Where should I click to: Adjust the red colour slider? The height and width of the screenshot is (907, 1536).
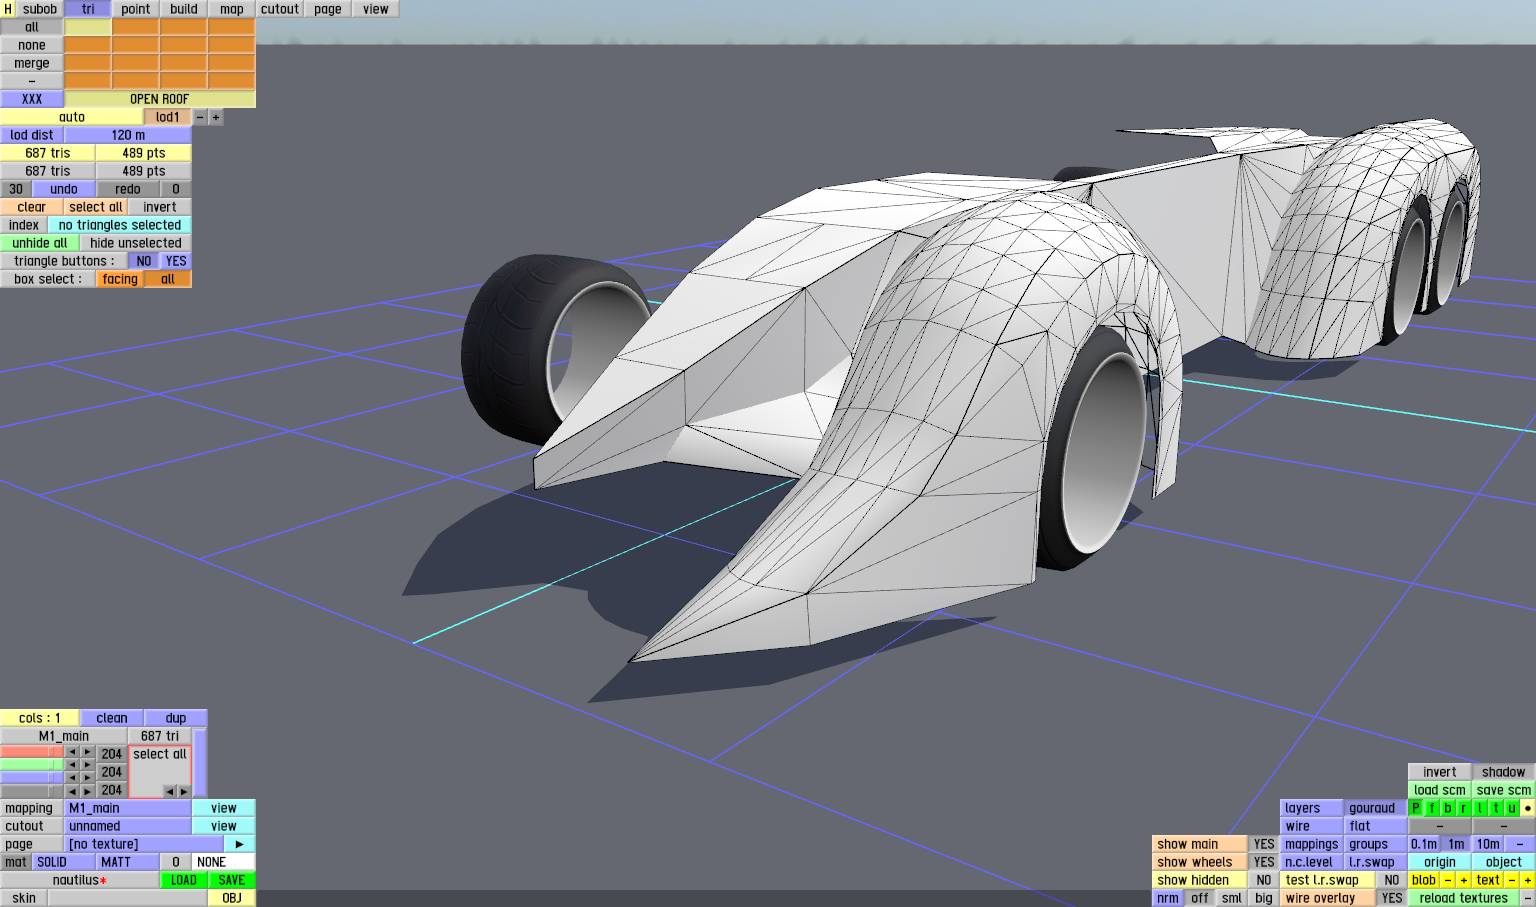point(32,752)
